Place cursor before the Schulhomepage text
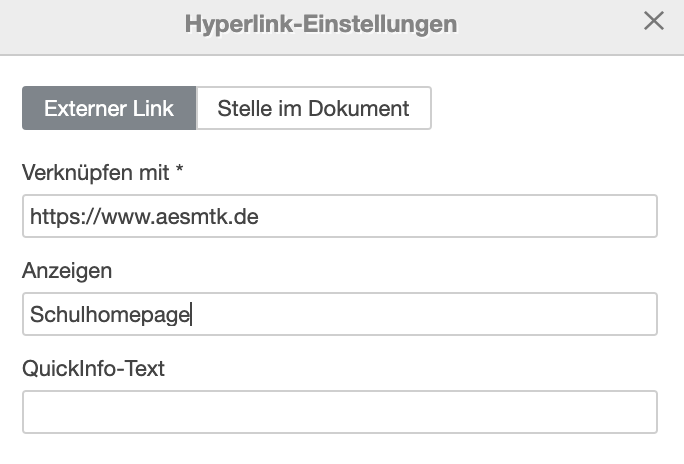The image size is (684, 464). coord(30,314)
